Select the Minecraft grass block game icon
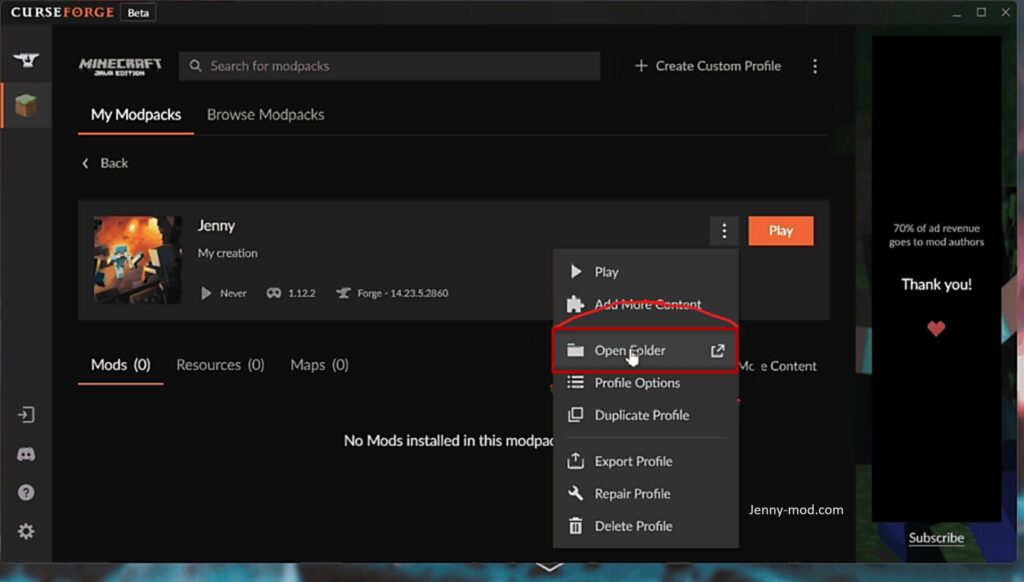 pyautogui.click(x=26, y=105)
